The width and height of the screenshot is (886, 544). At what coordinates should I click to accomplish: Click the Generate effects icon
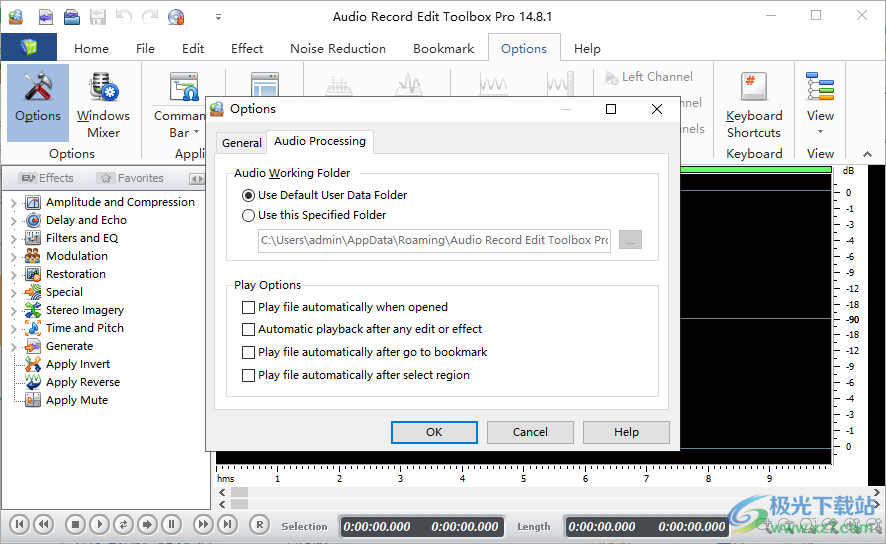33,346
